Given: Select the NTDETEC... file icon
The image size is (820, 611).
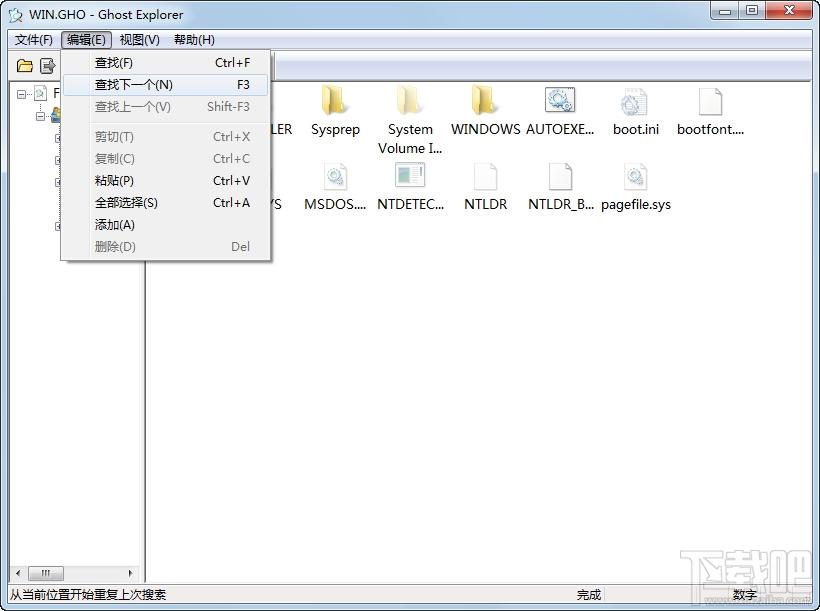Looking at the screenshot, I should (x=410, y=175).
